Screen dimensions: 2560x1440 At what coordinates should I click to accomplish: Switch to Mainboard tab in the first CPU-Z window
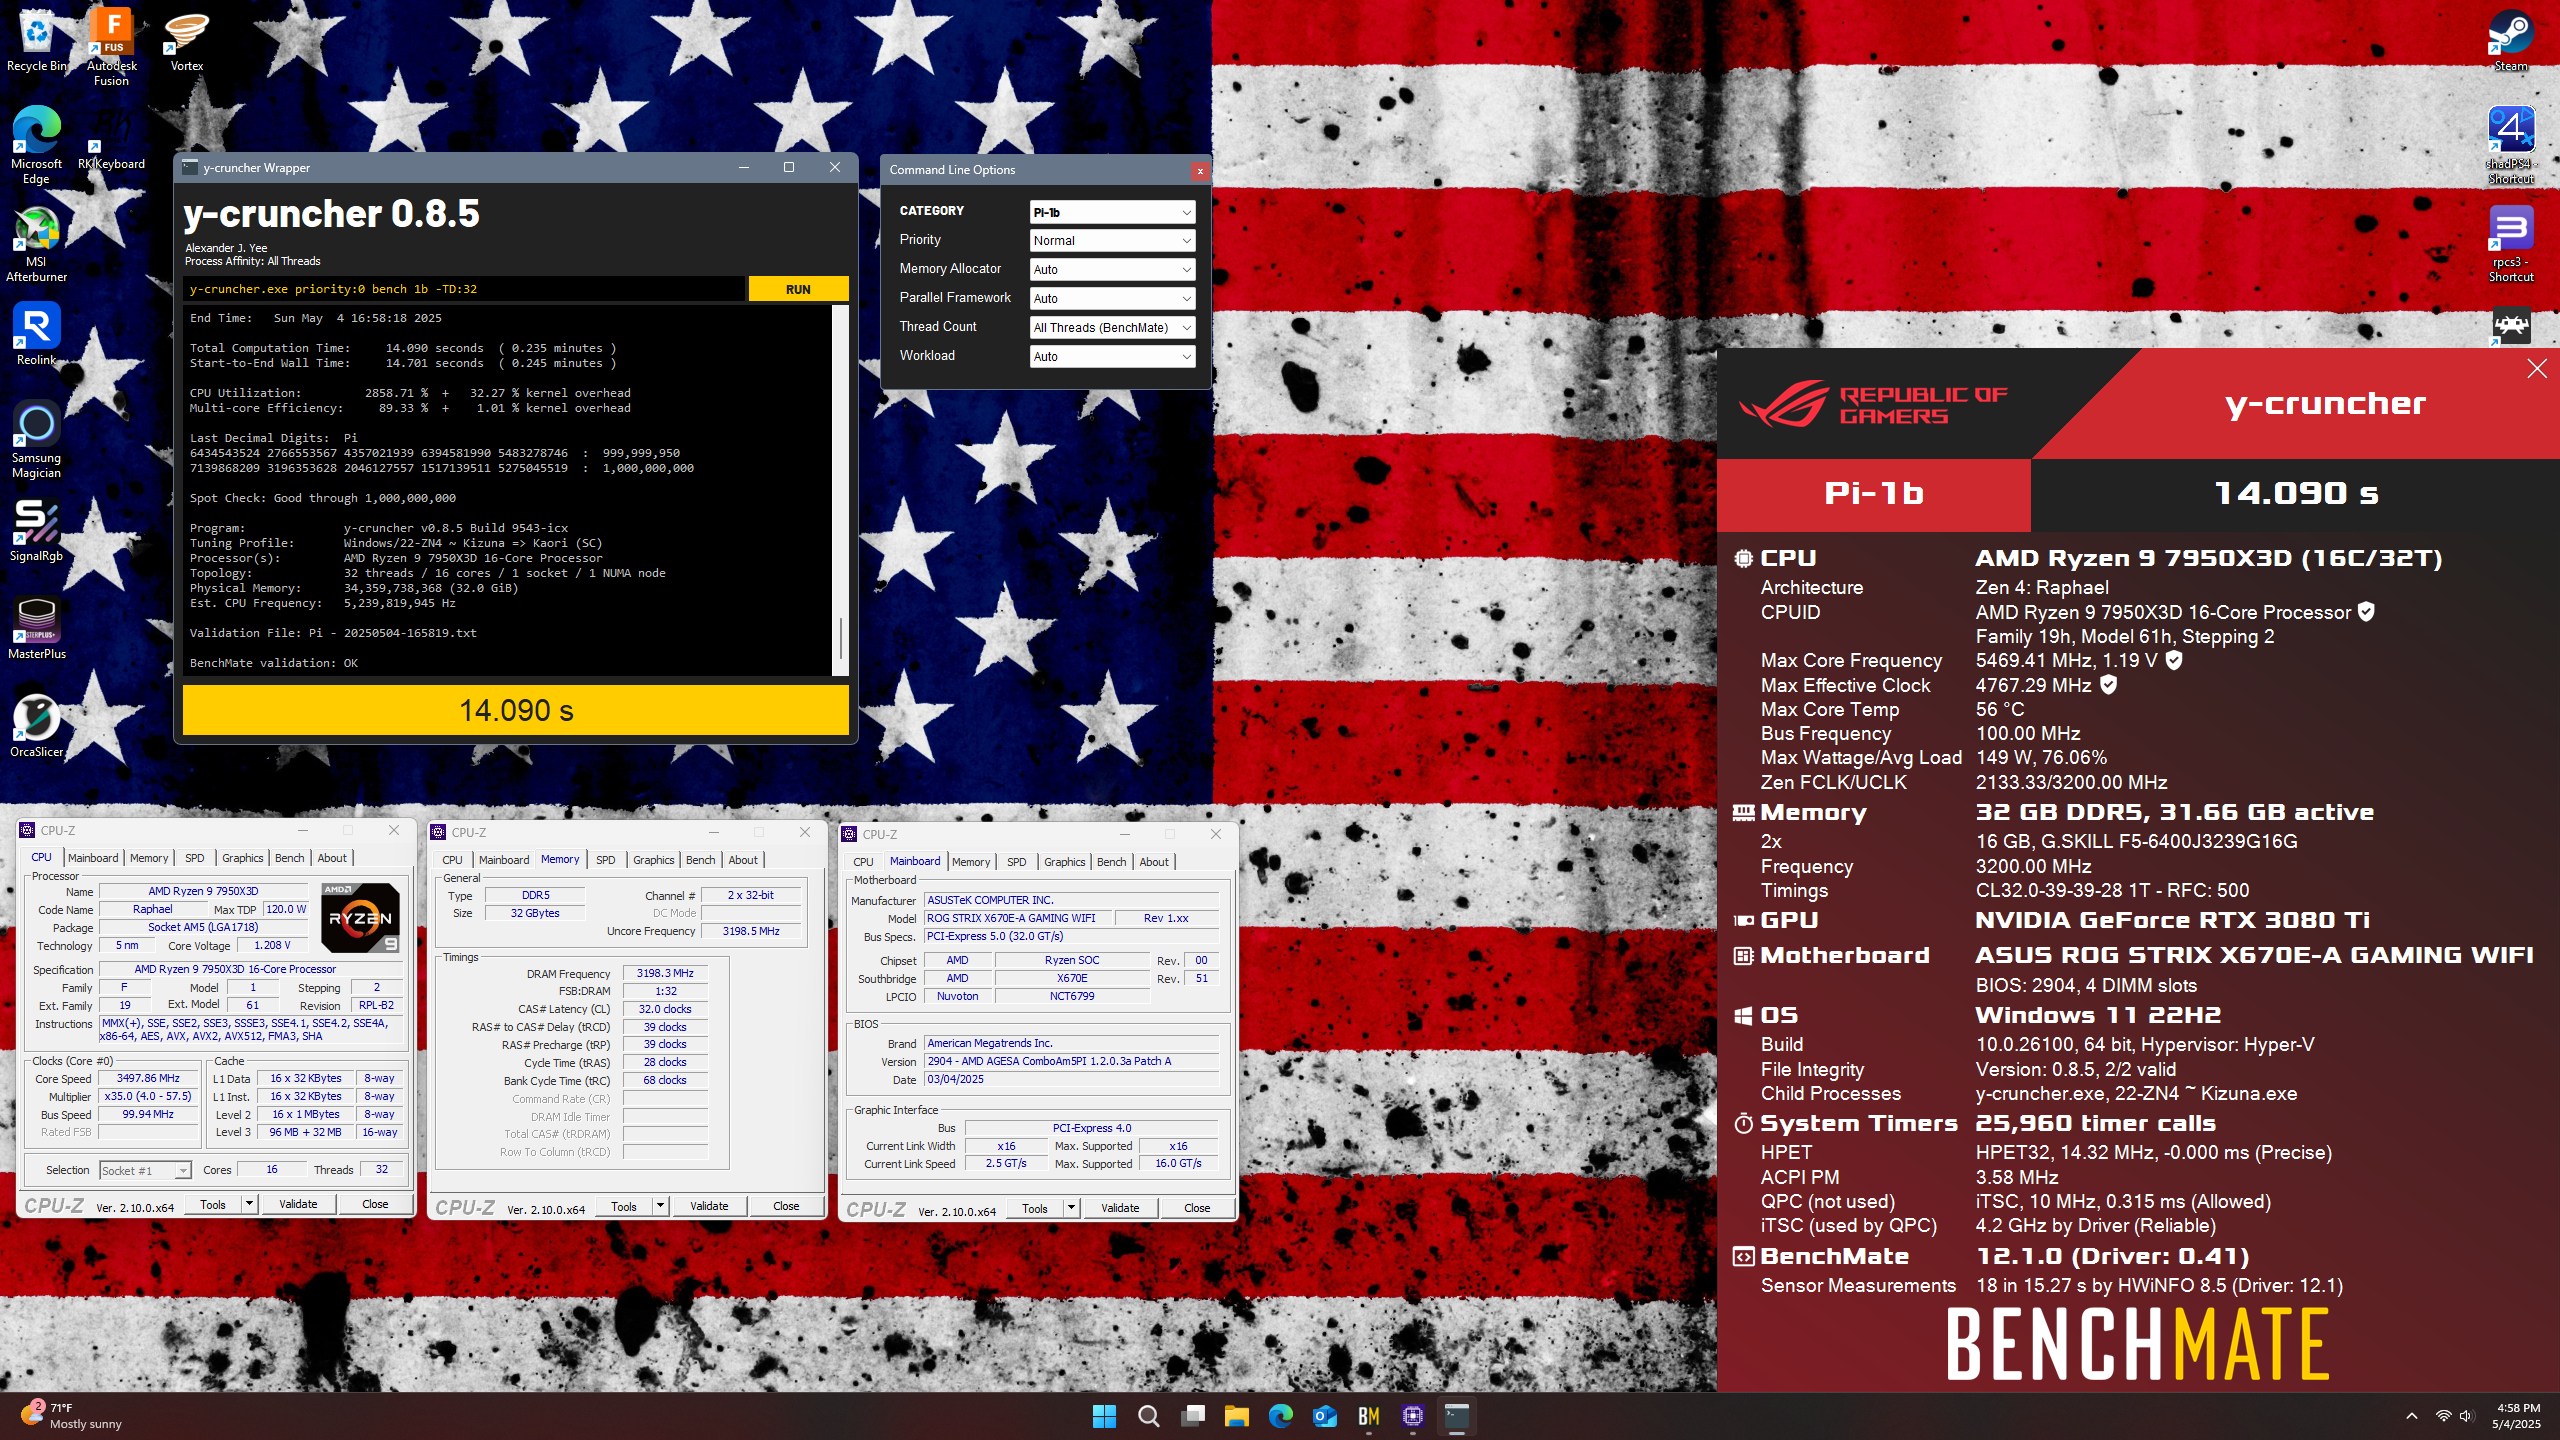93,858
